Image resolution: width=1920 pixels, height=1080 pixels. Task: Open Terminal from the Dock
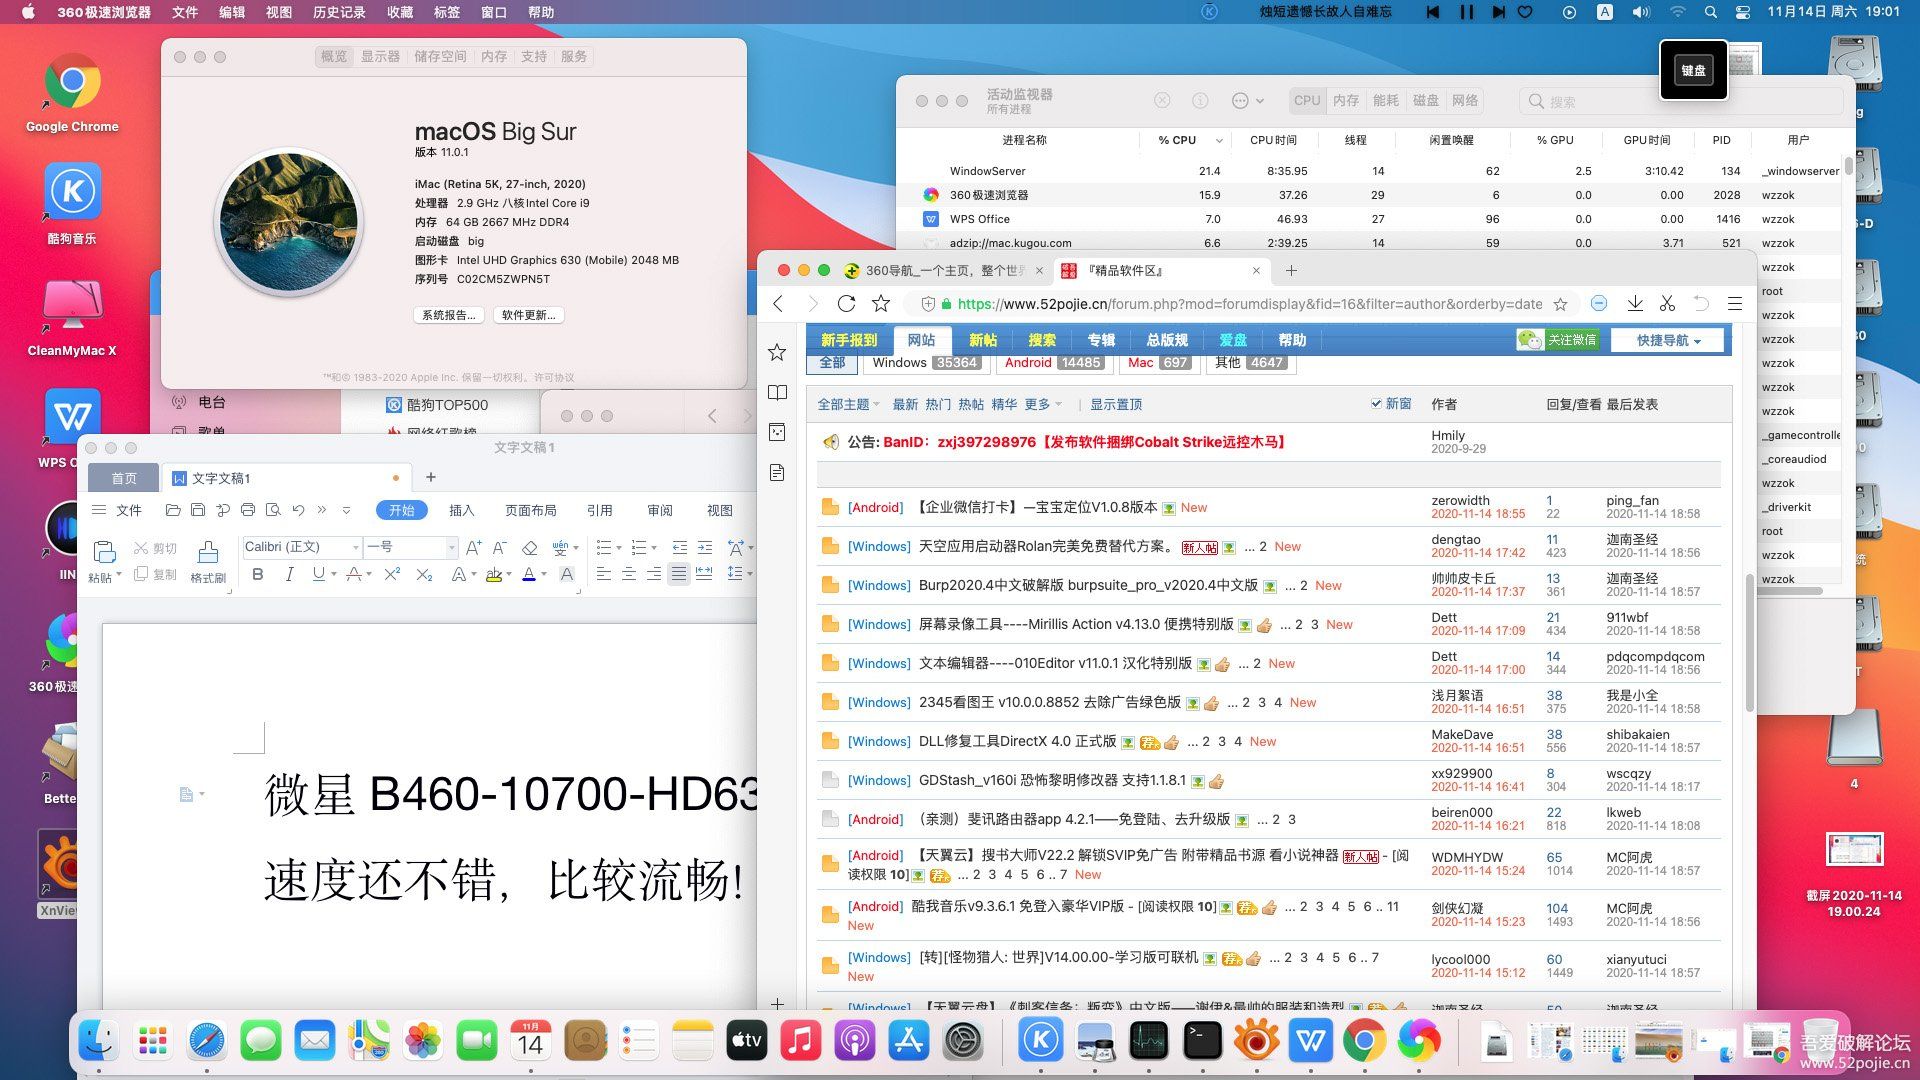coord(1202,1041)
